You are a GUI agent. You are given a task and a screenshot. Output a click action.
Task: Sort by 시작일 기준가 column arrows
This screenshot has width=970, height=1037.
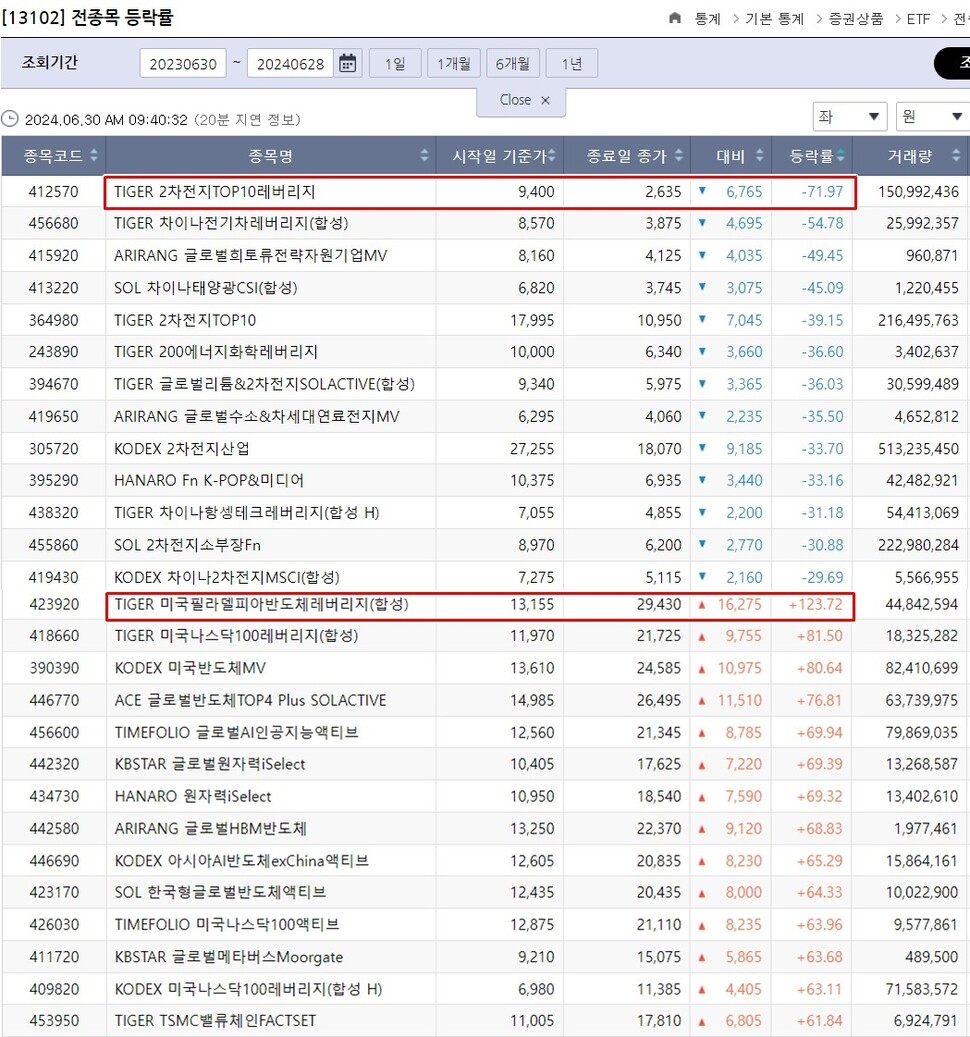(x=552, y=156)
